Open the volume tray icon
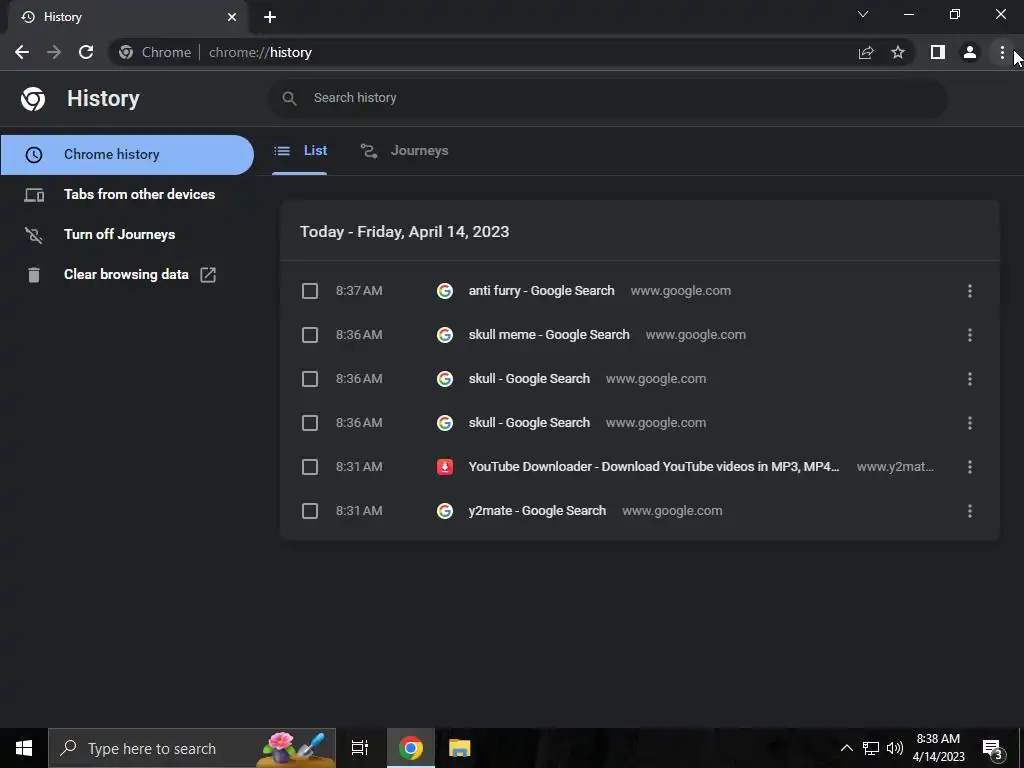Viewport: 1024px width, 768px height. (895, 748)
